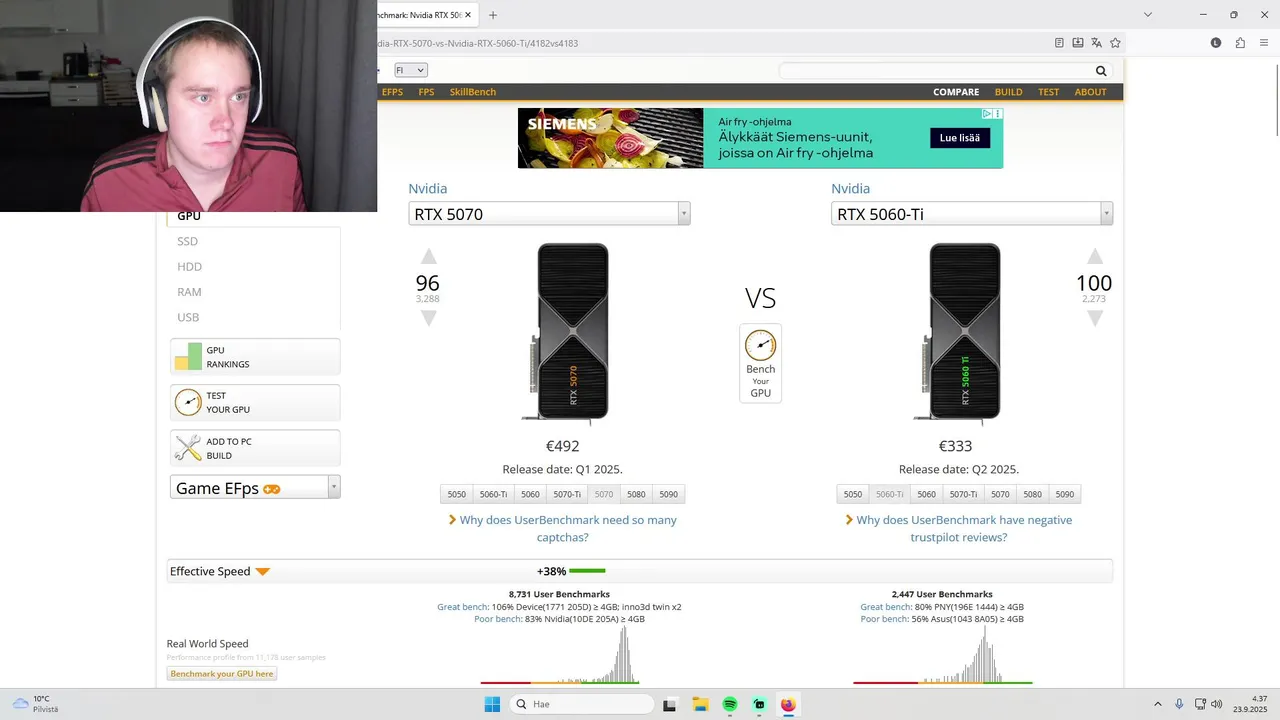
Task: Open the Game EFps dropdown
Action: click(x=334, y=488)
